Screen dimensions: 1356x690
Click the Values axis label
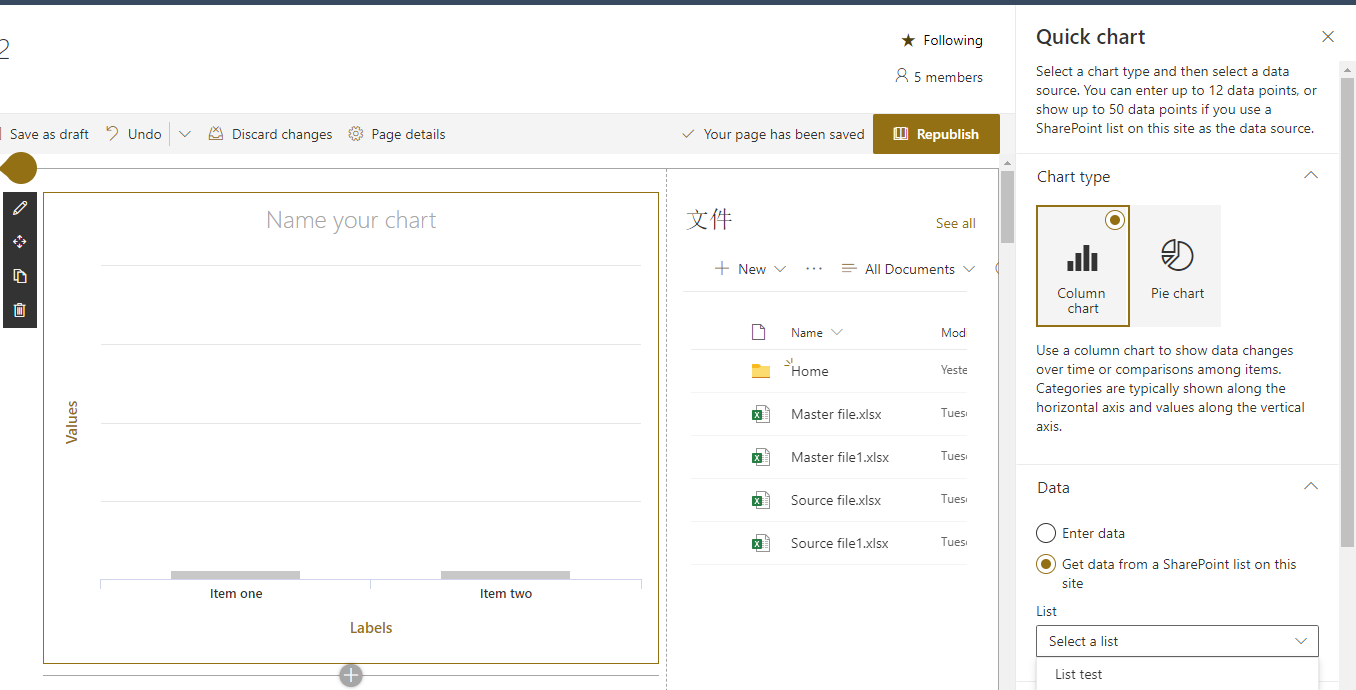[71, 422]
